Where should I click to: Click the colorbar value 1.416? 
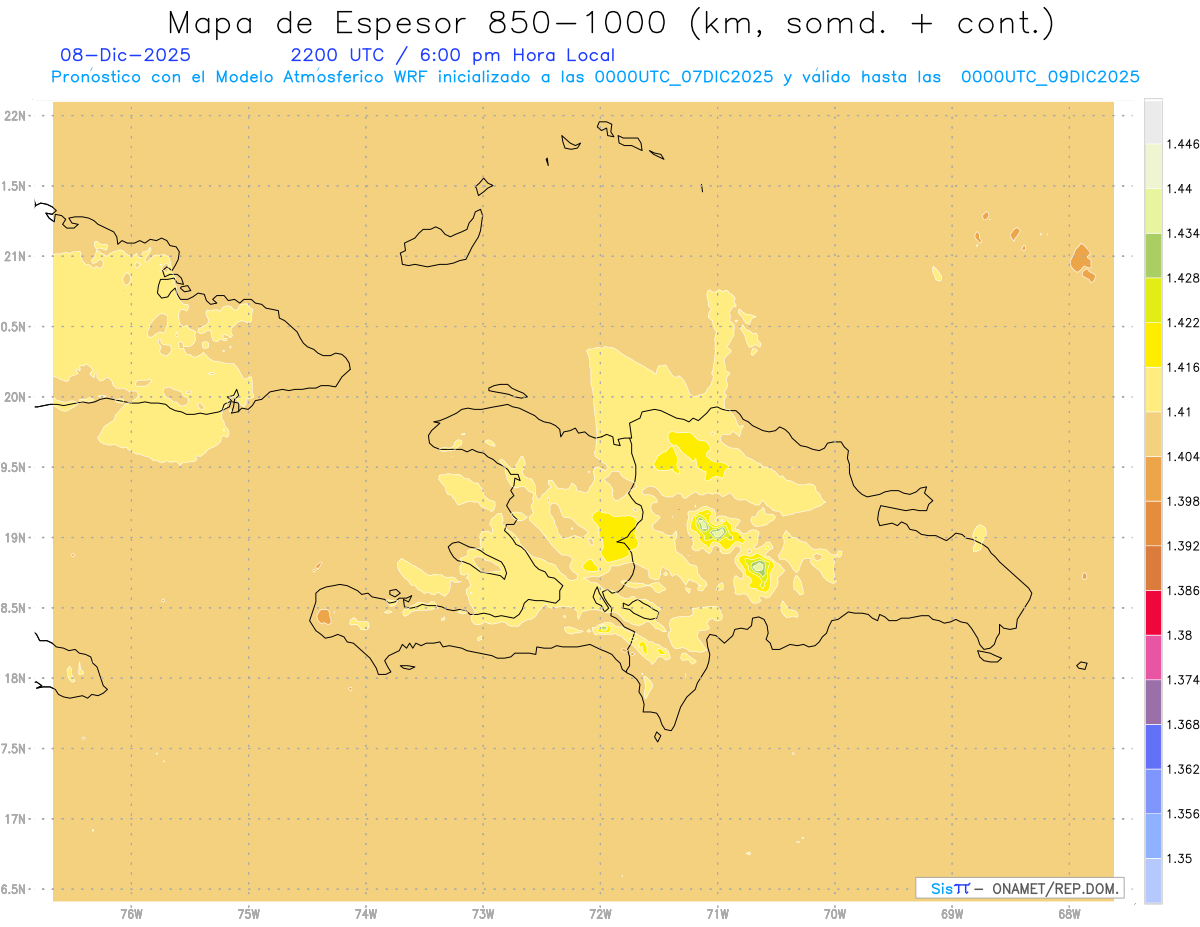coord(1183,367)
